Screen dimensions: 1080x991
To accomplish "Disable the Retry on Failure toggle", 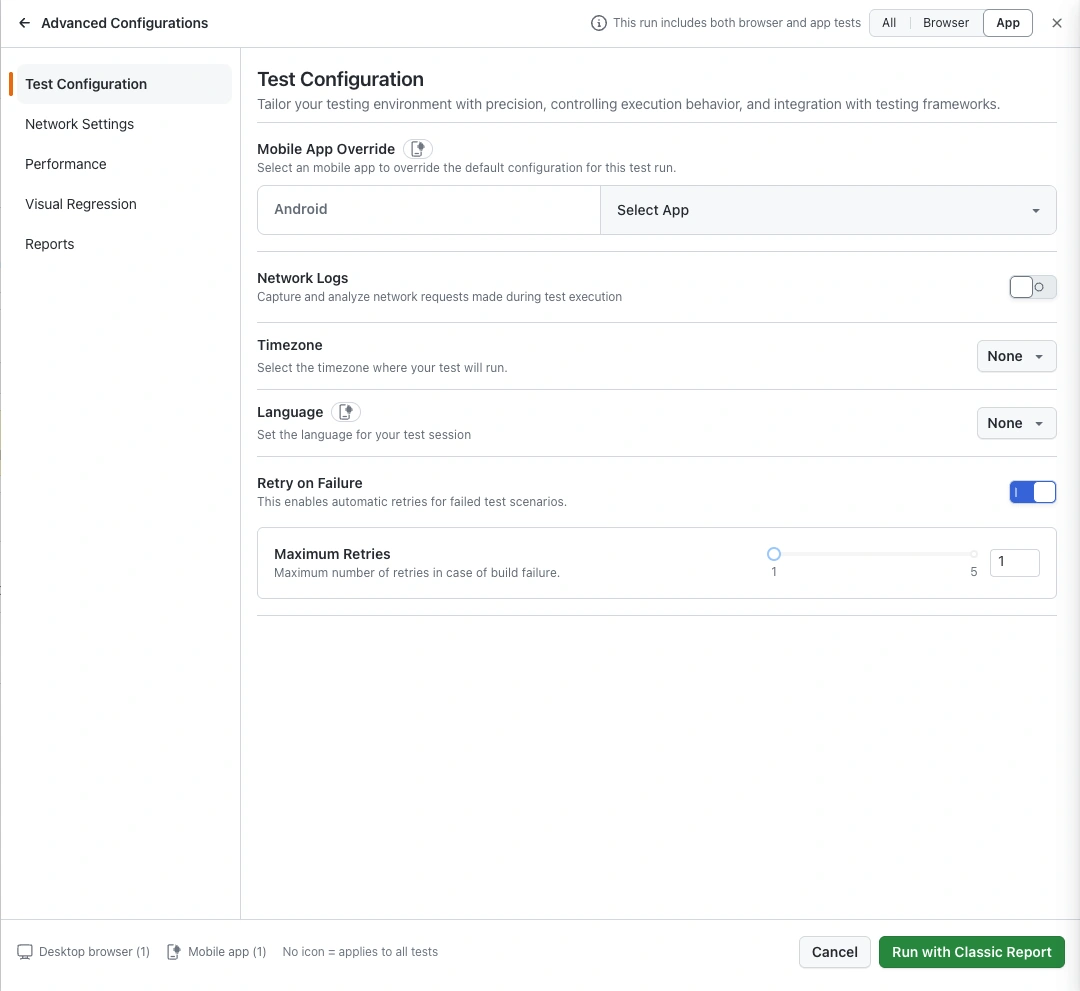I will click(1032, 492).
